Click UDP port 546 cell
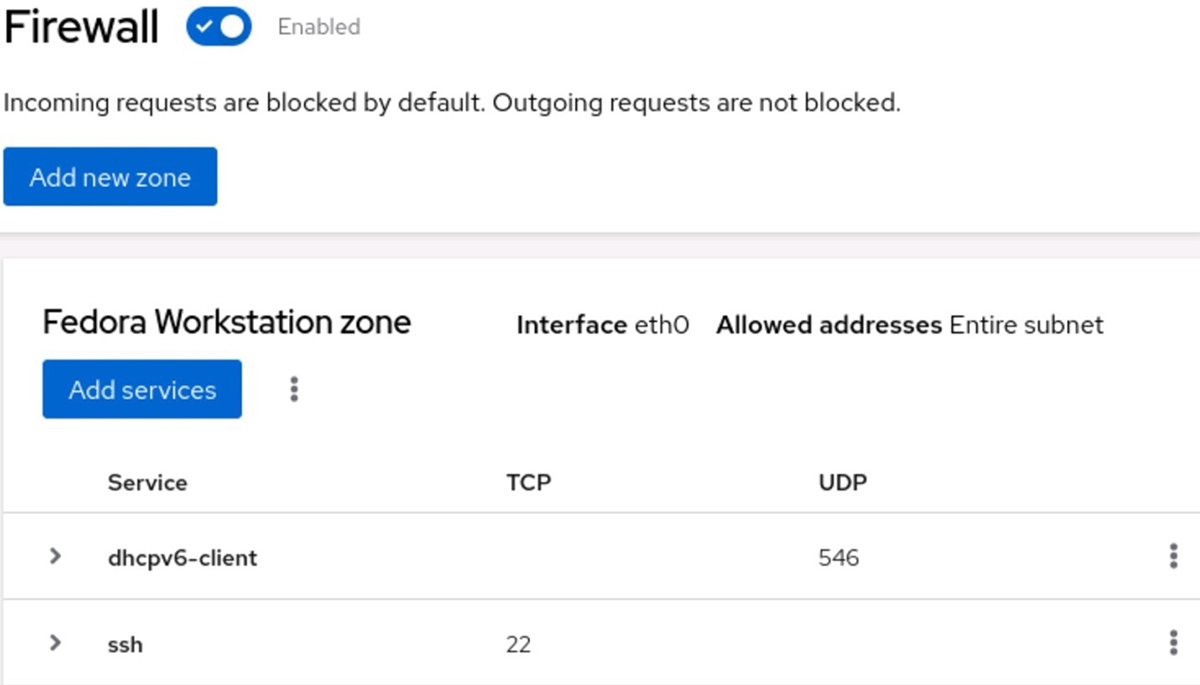The width and height of the screenshot is (1200, 685). click(x=838, y=558)
